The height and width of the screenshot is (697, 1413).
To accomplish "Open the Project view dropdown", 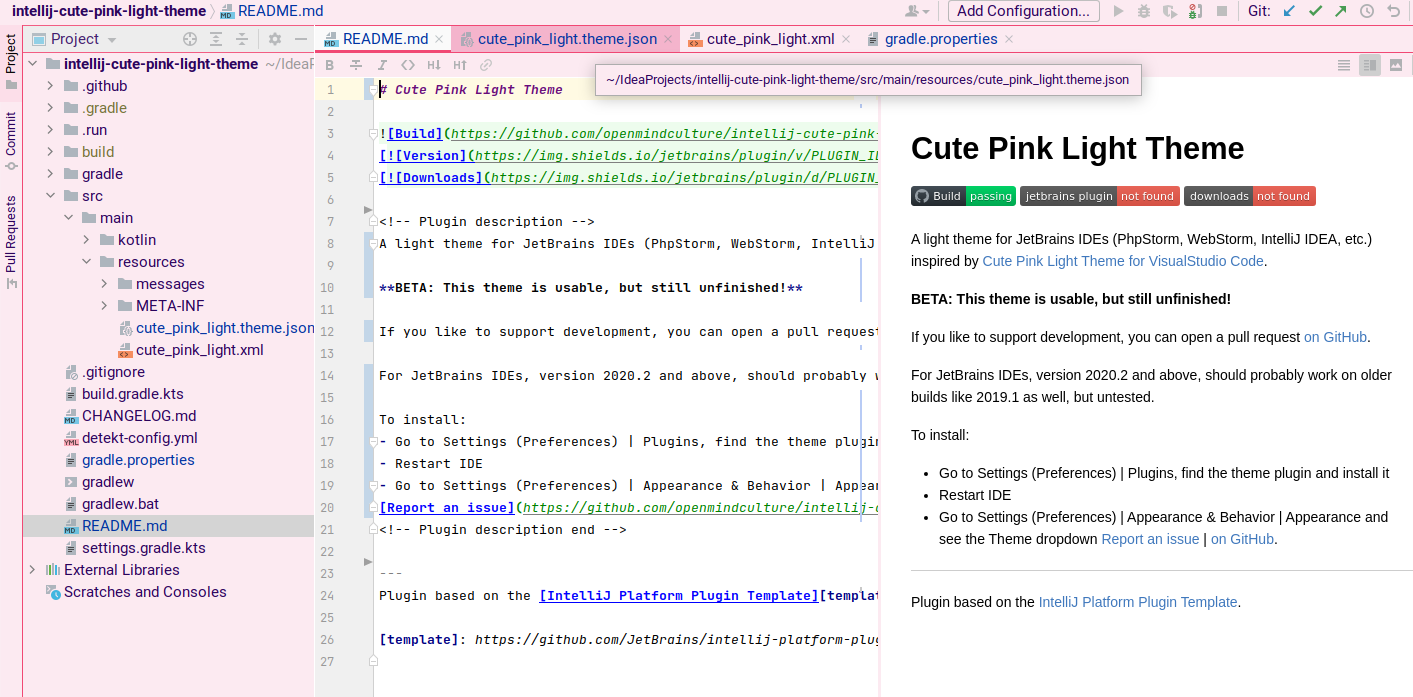I will [112, 40].
